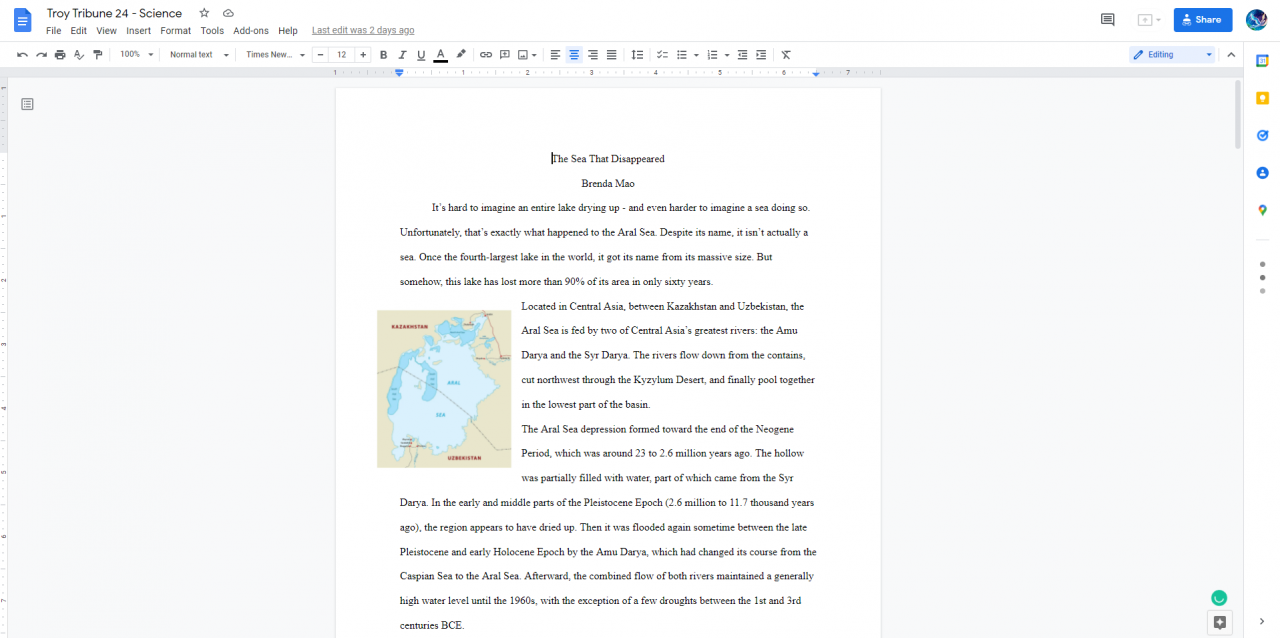
Task: Enable justify text alignment
Action: point(611,55)
